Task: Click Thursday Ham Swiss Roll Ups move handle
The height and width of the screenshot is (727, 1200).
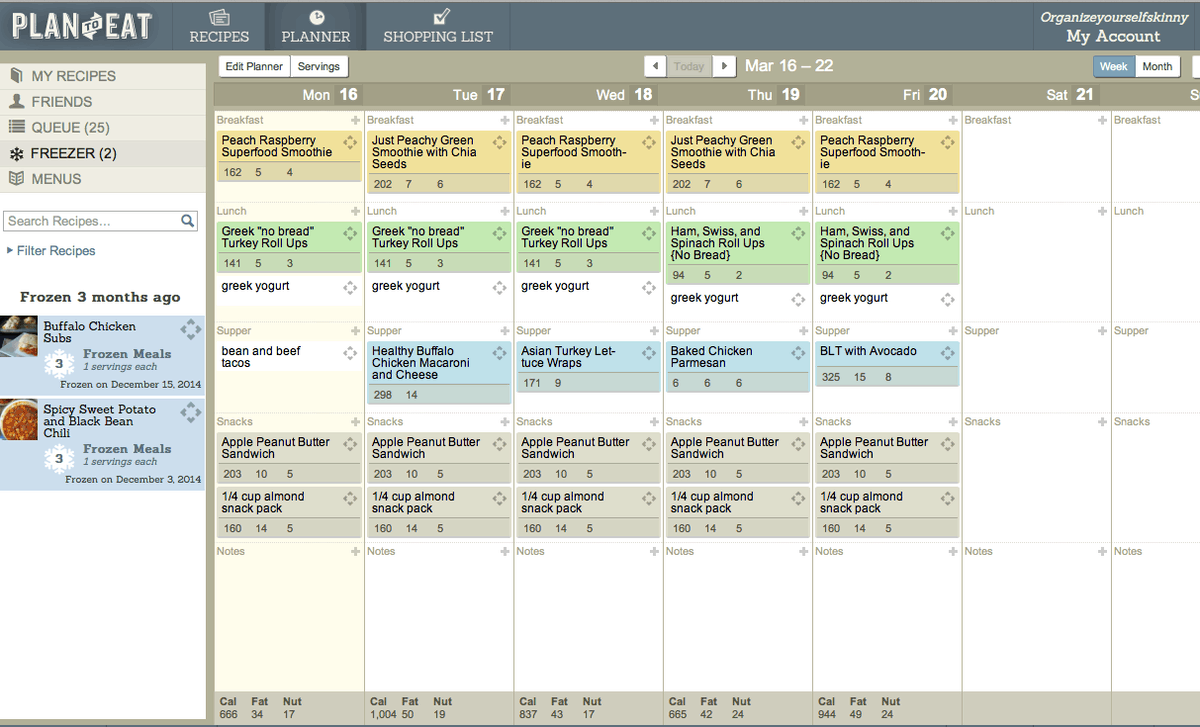Action: 798,233
